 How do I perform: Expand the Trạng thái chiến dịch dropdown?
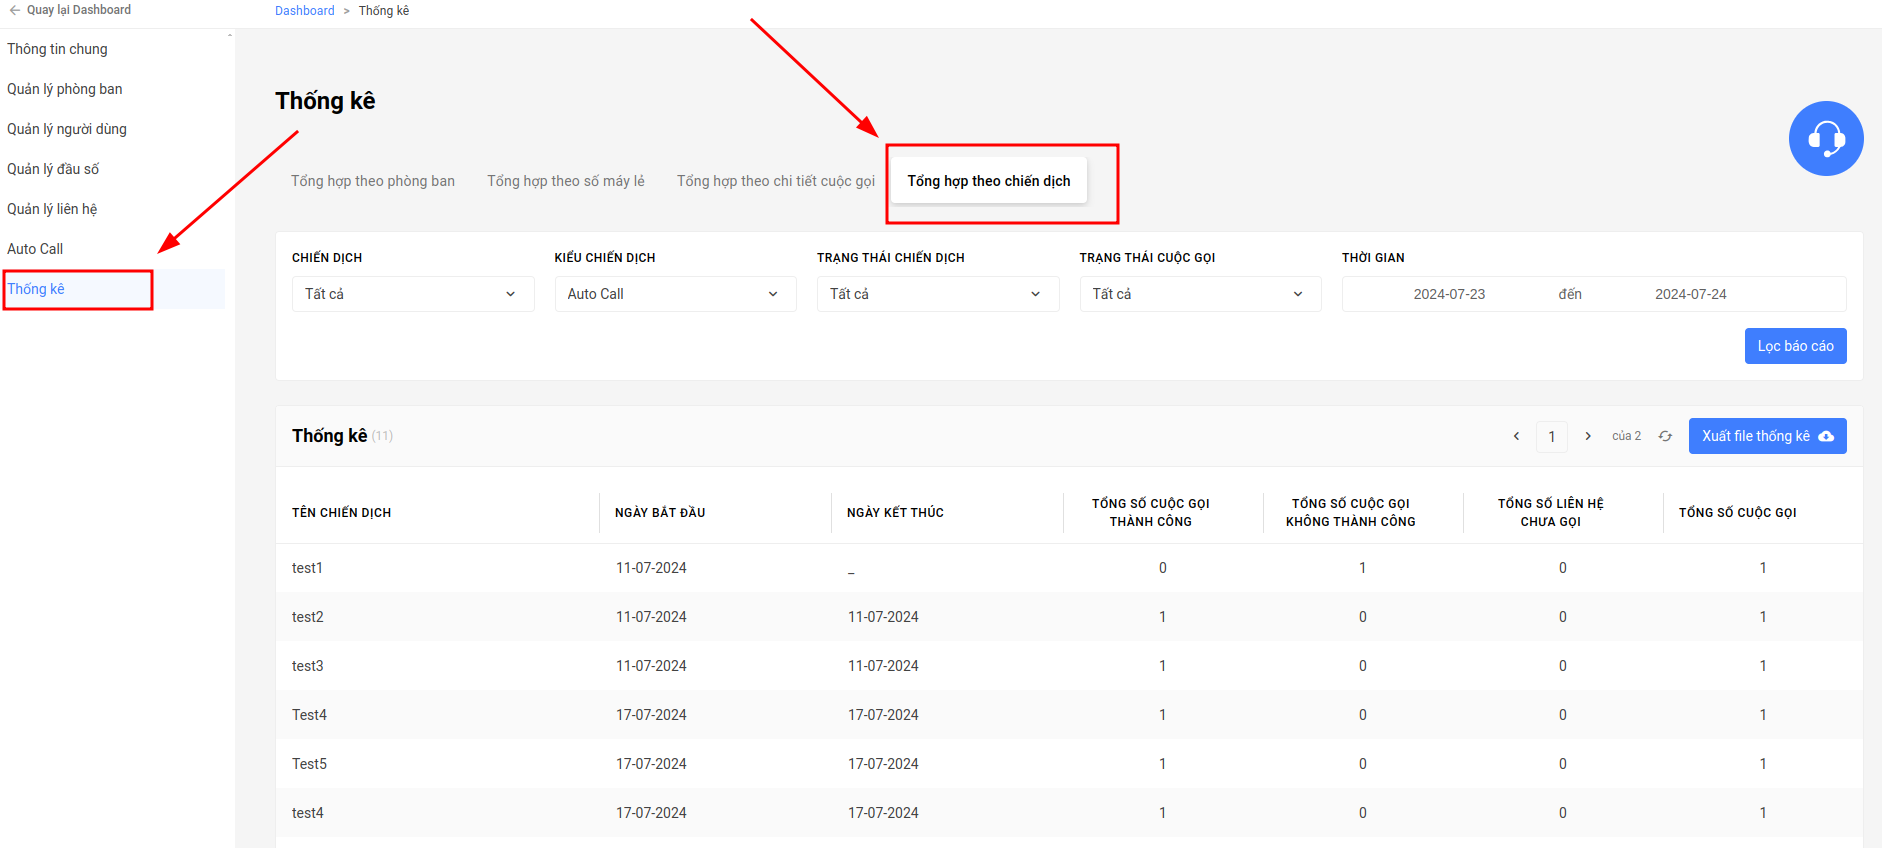pos(938,294)
